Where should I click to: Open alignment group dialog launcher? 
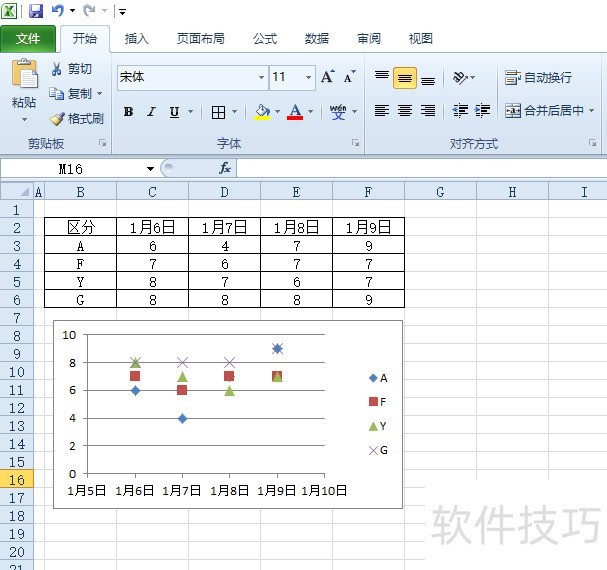(x=592, y=143)
